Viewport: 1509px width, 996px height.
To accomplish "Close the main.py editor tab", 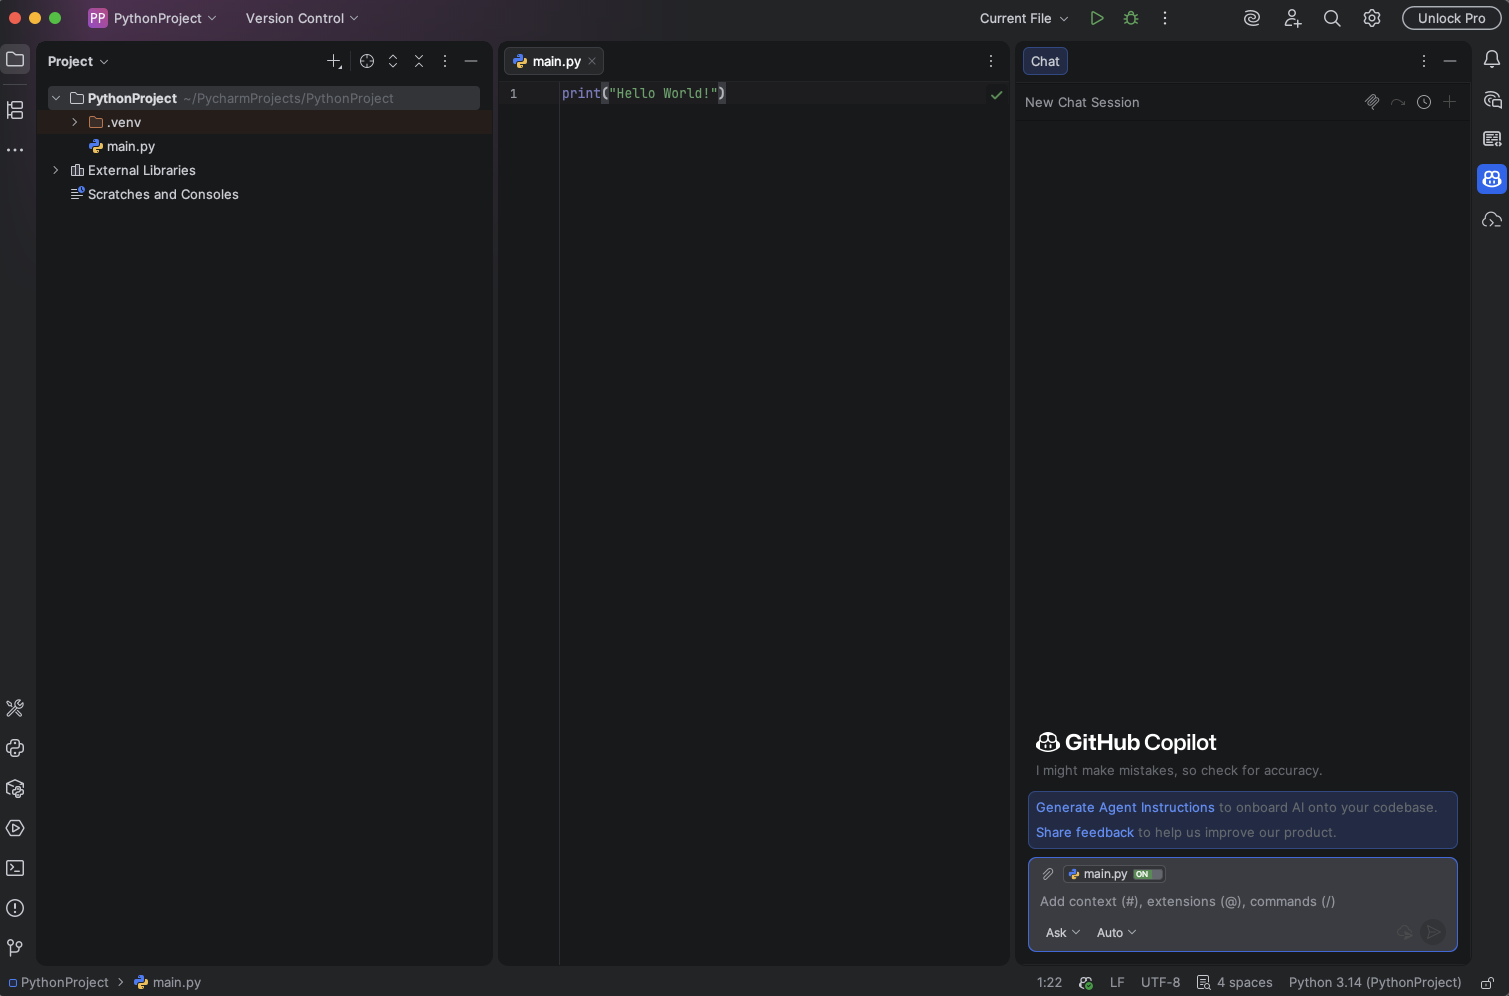I will click(x=592, y=61).
